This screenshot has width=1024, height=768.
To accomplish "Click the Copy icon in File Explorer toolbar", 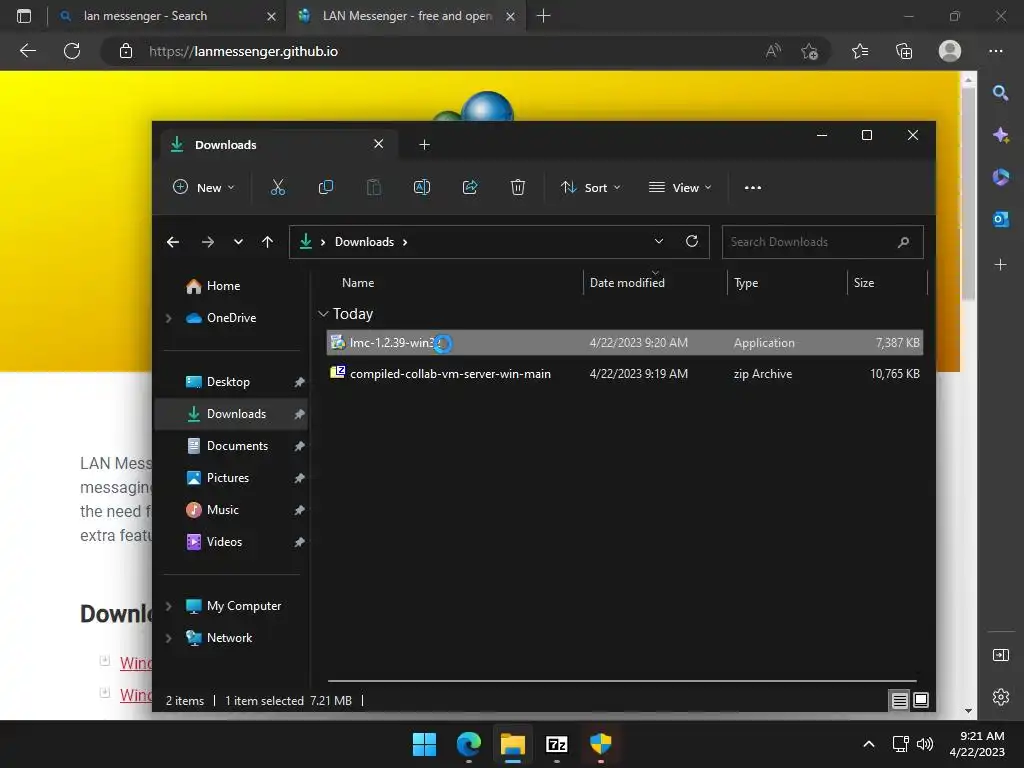I will click(325, 187).
